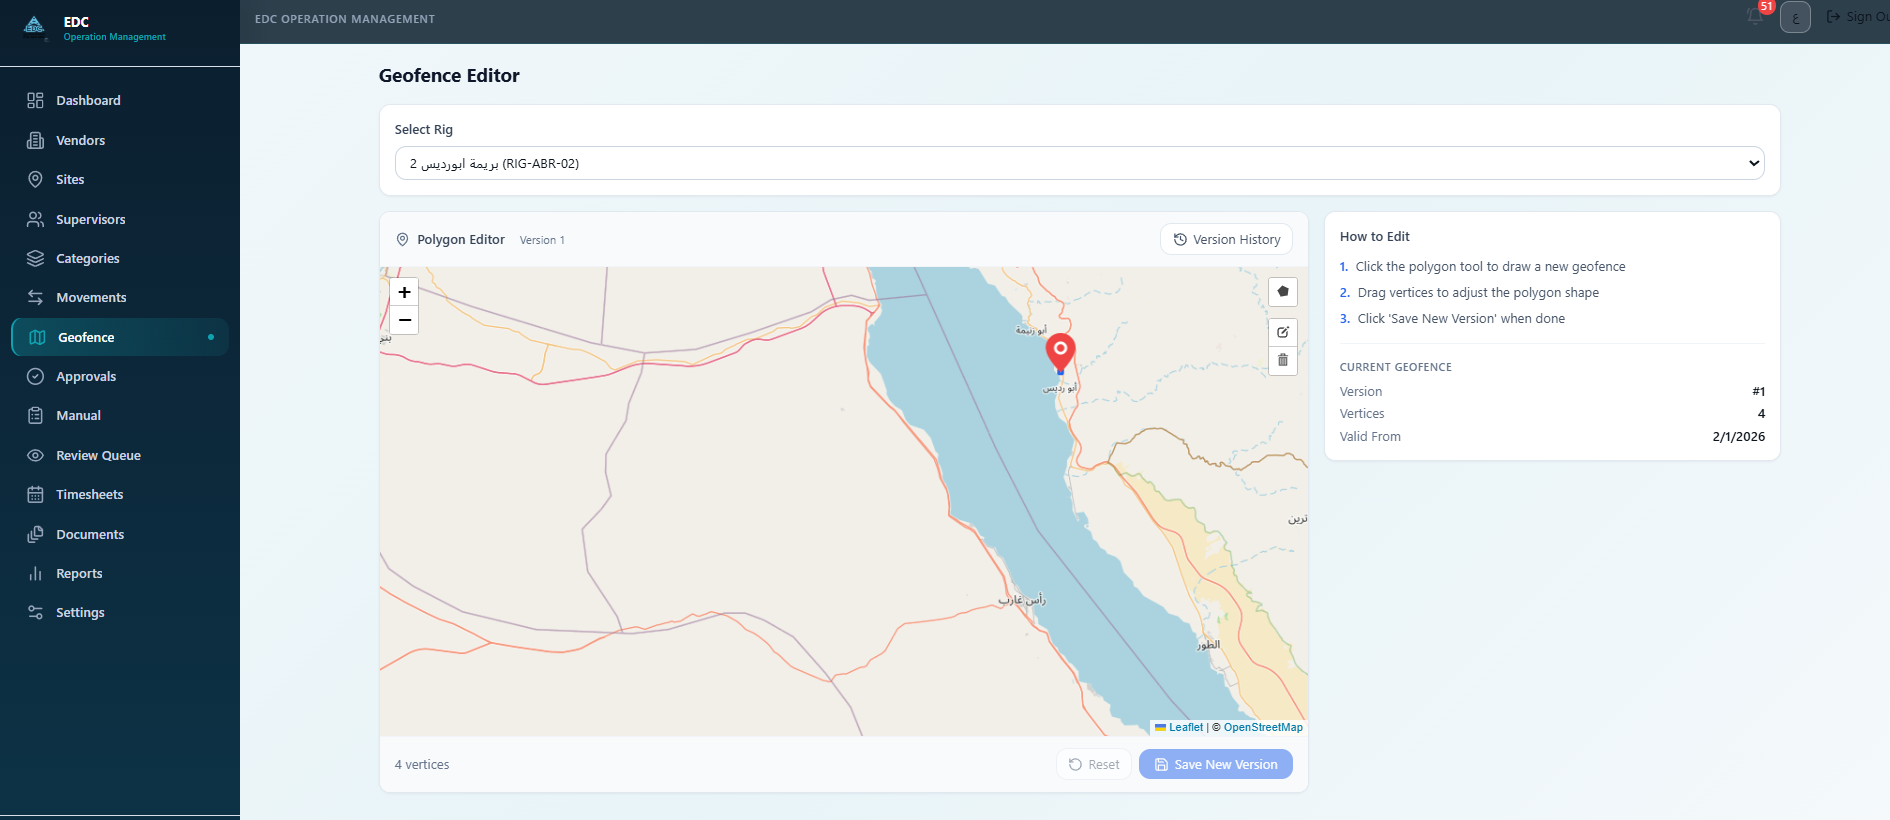
Task: Click the Polygon Editor title
Action: pyautogui.click(x=461, y=240)
